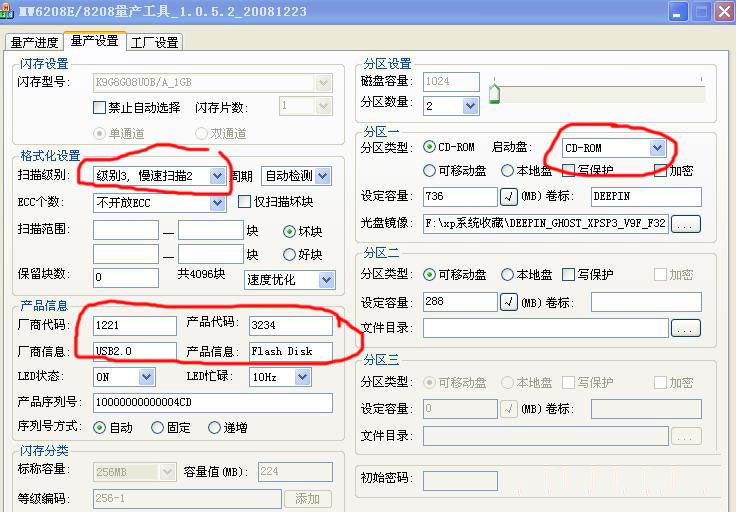Click the 卷标 field DEEPIN
The width and height of the screenshot is (736, 512).
(646, 197)
